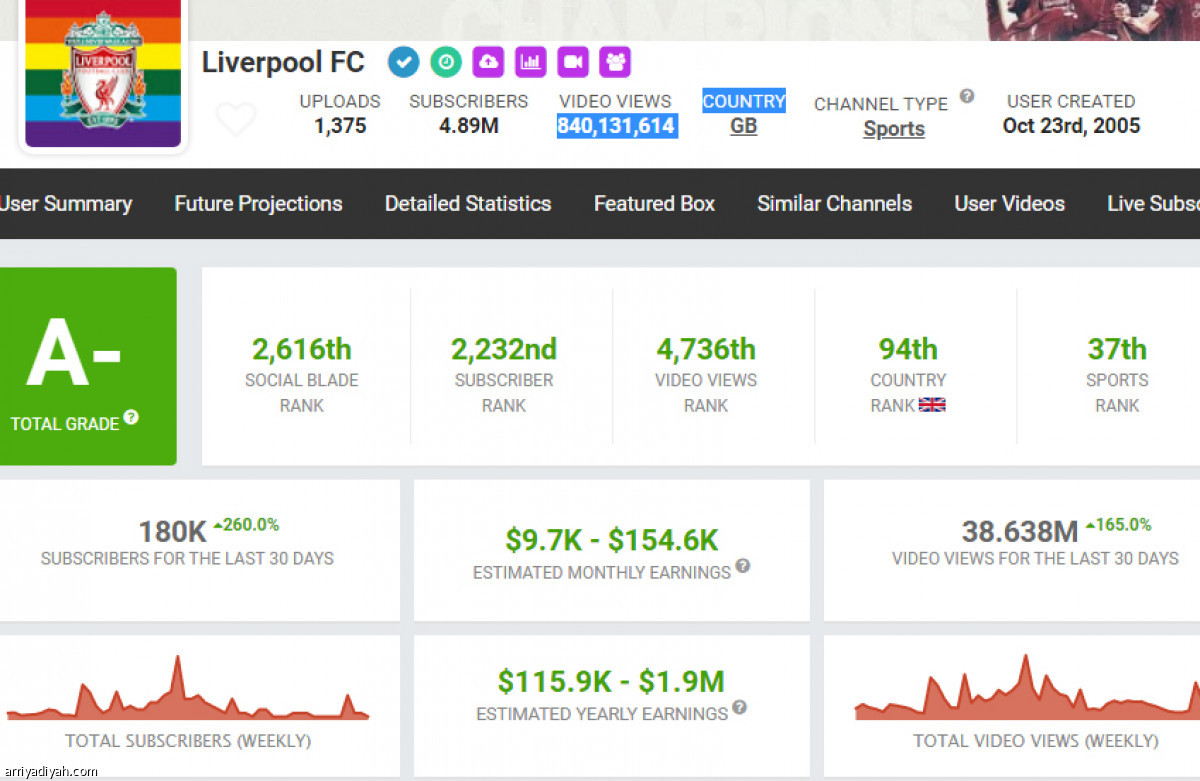Click the highlighted video views 840,131,614
The width and height of the screenshot is (1200, 781).
point(616,126)
